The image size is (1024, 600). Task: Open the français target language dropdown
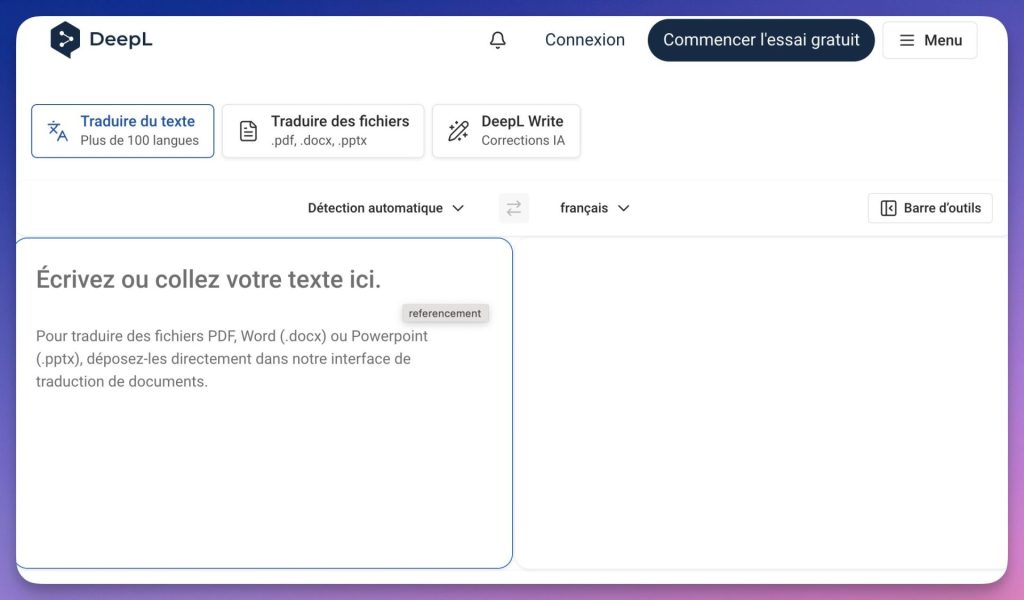pyautogui.click(x=594, y=208)
